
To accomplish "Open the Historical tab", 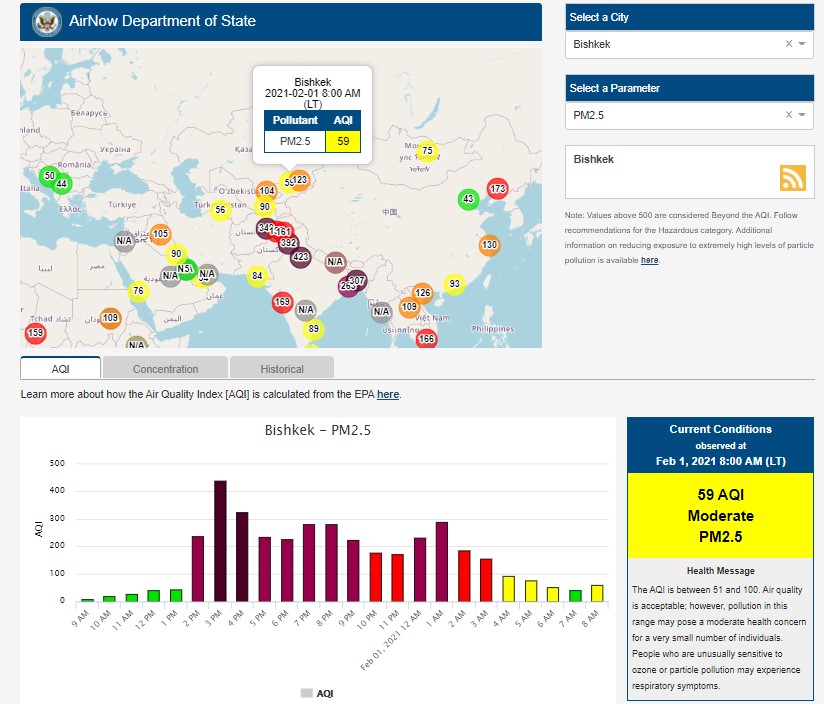I will [x=281, y=369].
